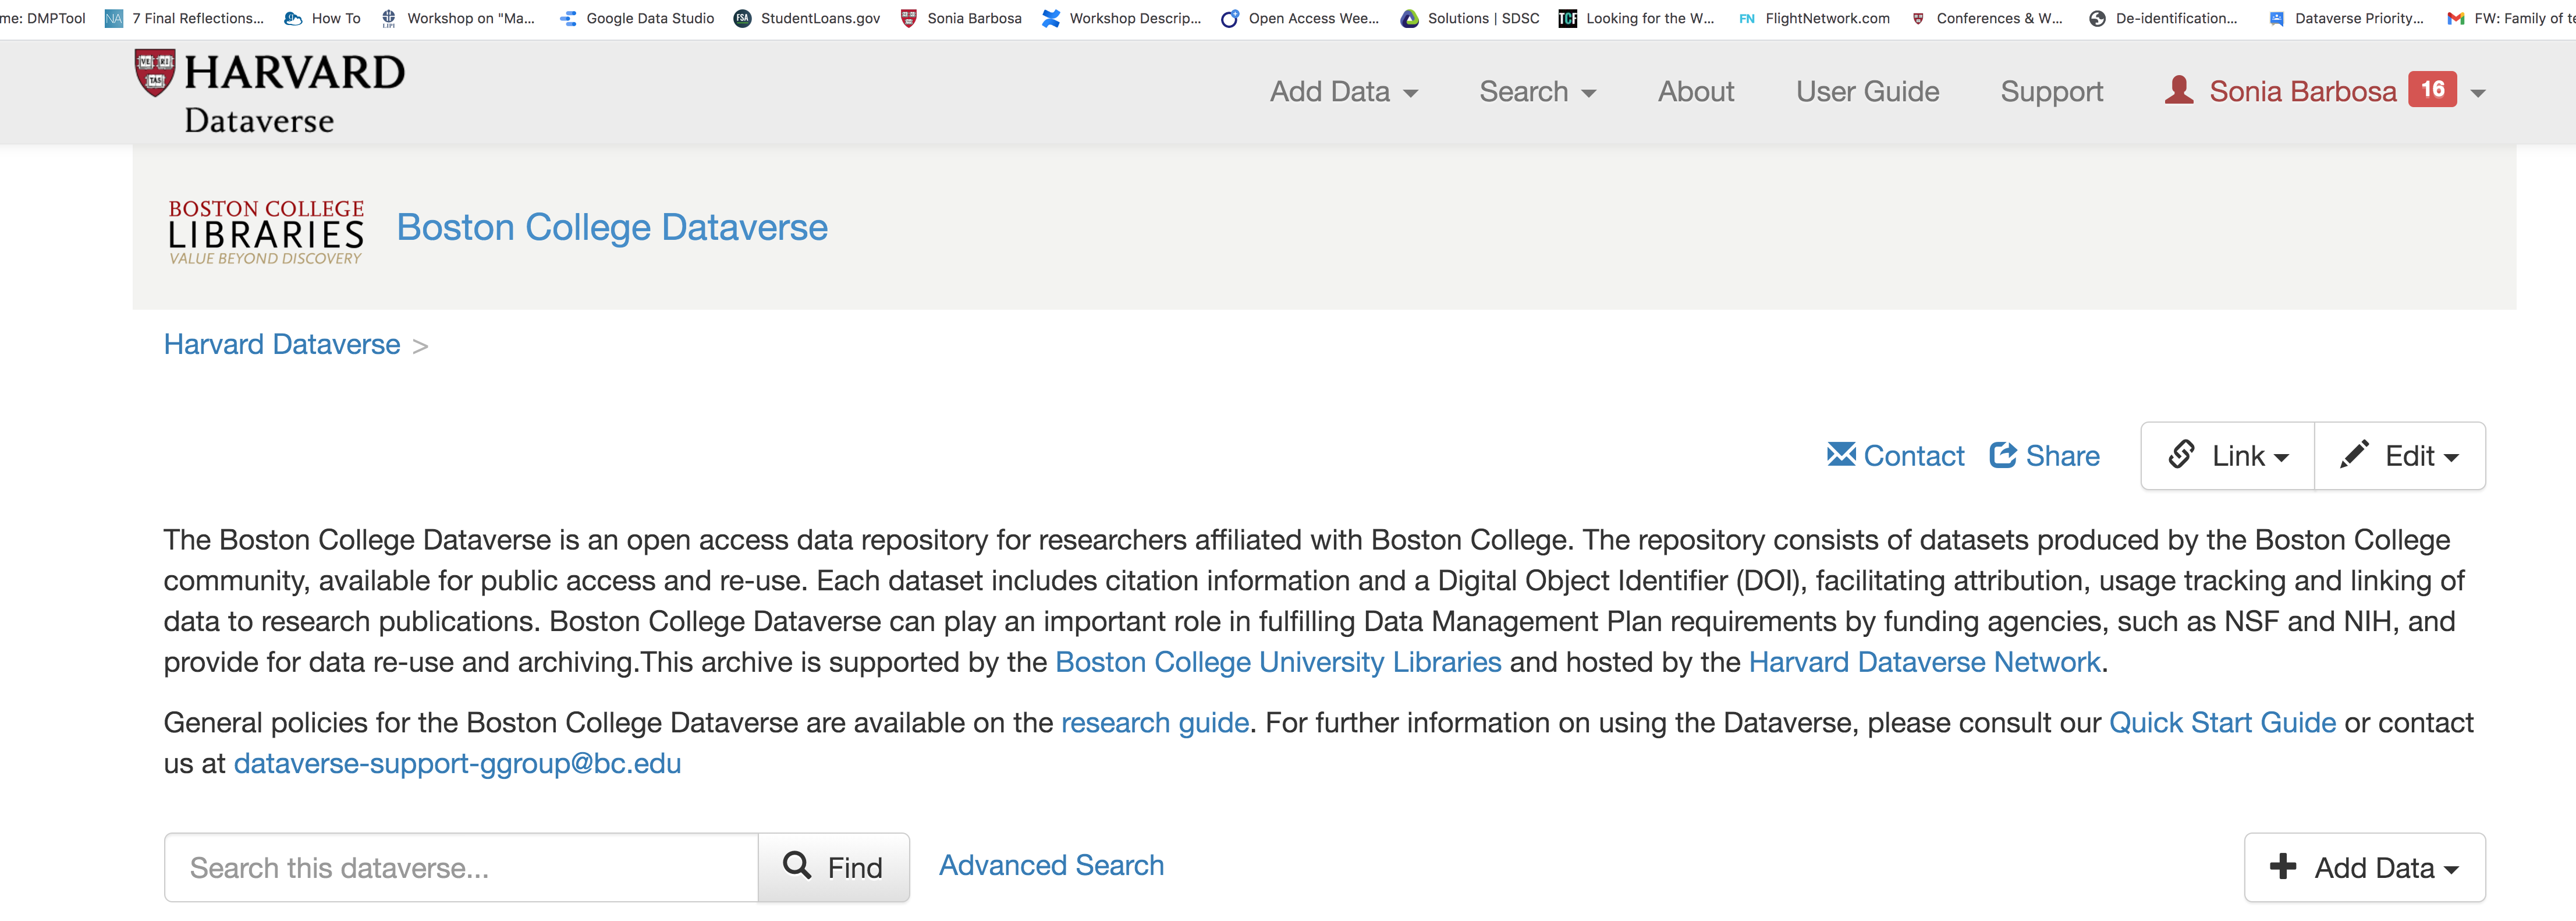2576x921 pixels.
Task: Open the Harvard Dataverse shield logo
Action: coord(155,72)
